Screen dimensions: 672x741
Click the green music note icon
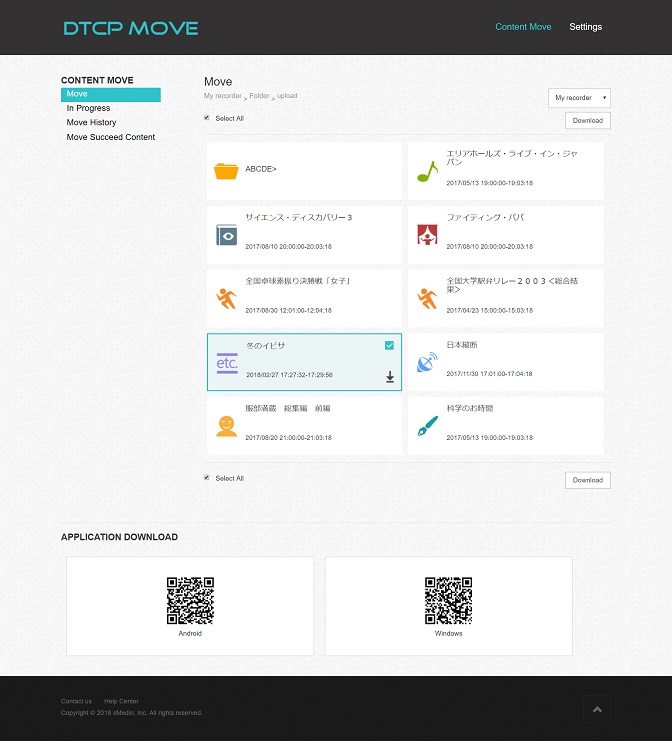[x=427, y=171]
